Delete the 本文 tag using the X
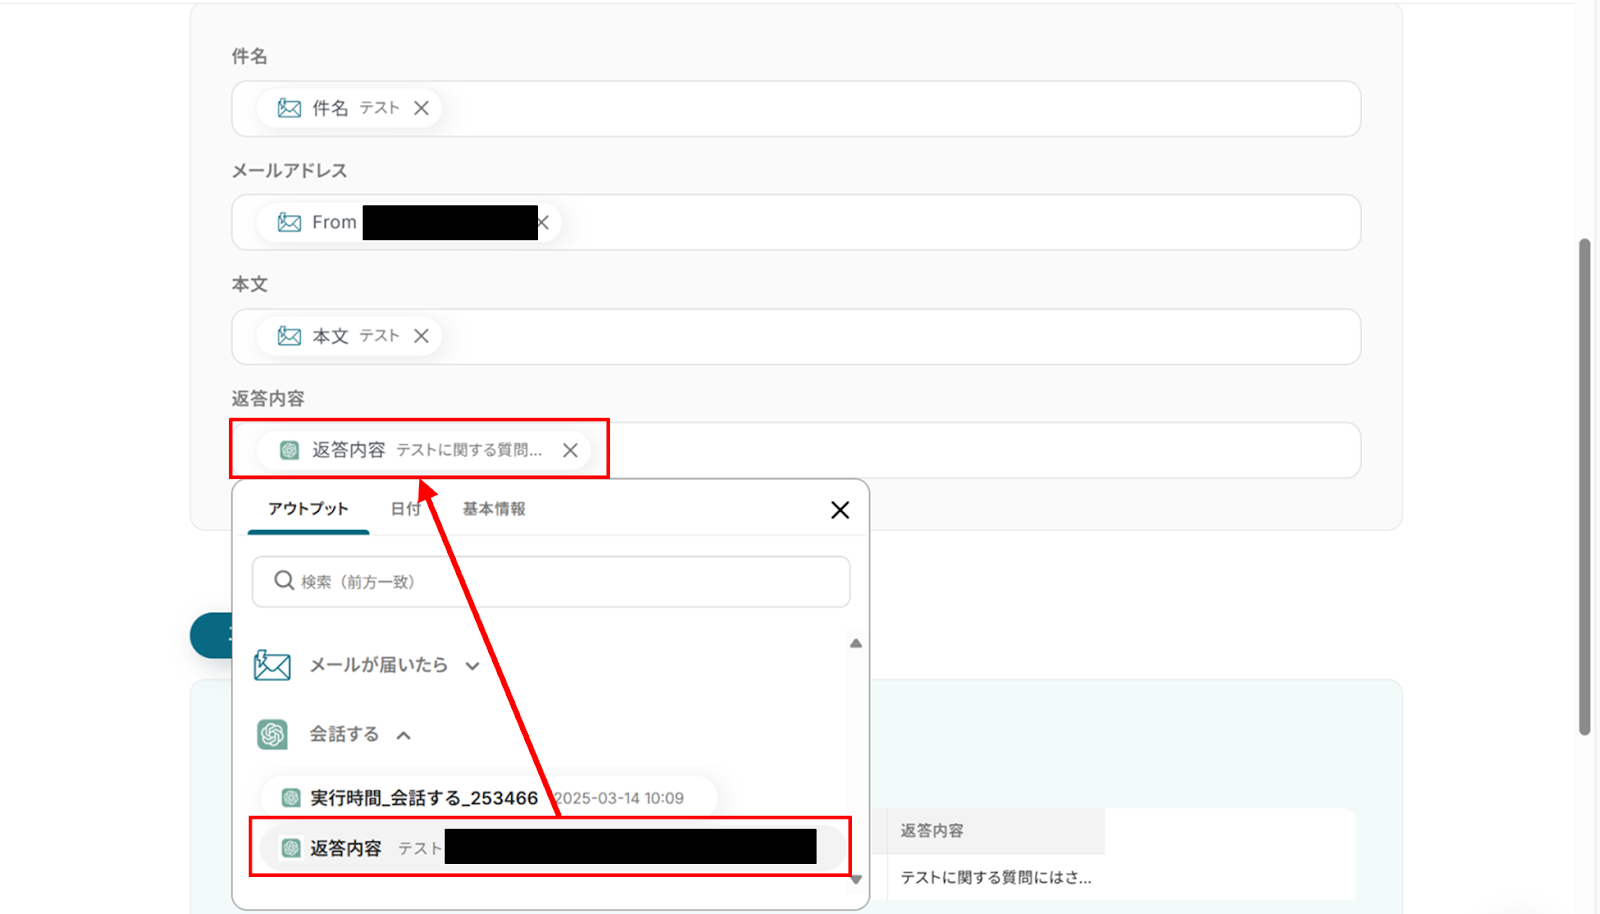This screenshot has width=1600, height=914. click(x=421, y=336)
